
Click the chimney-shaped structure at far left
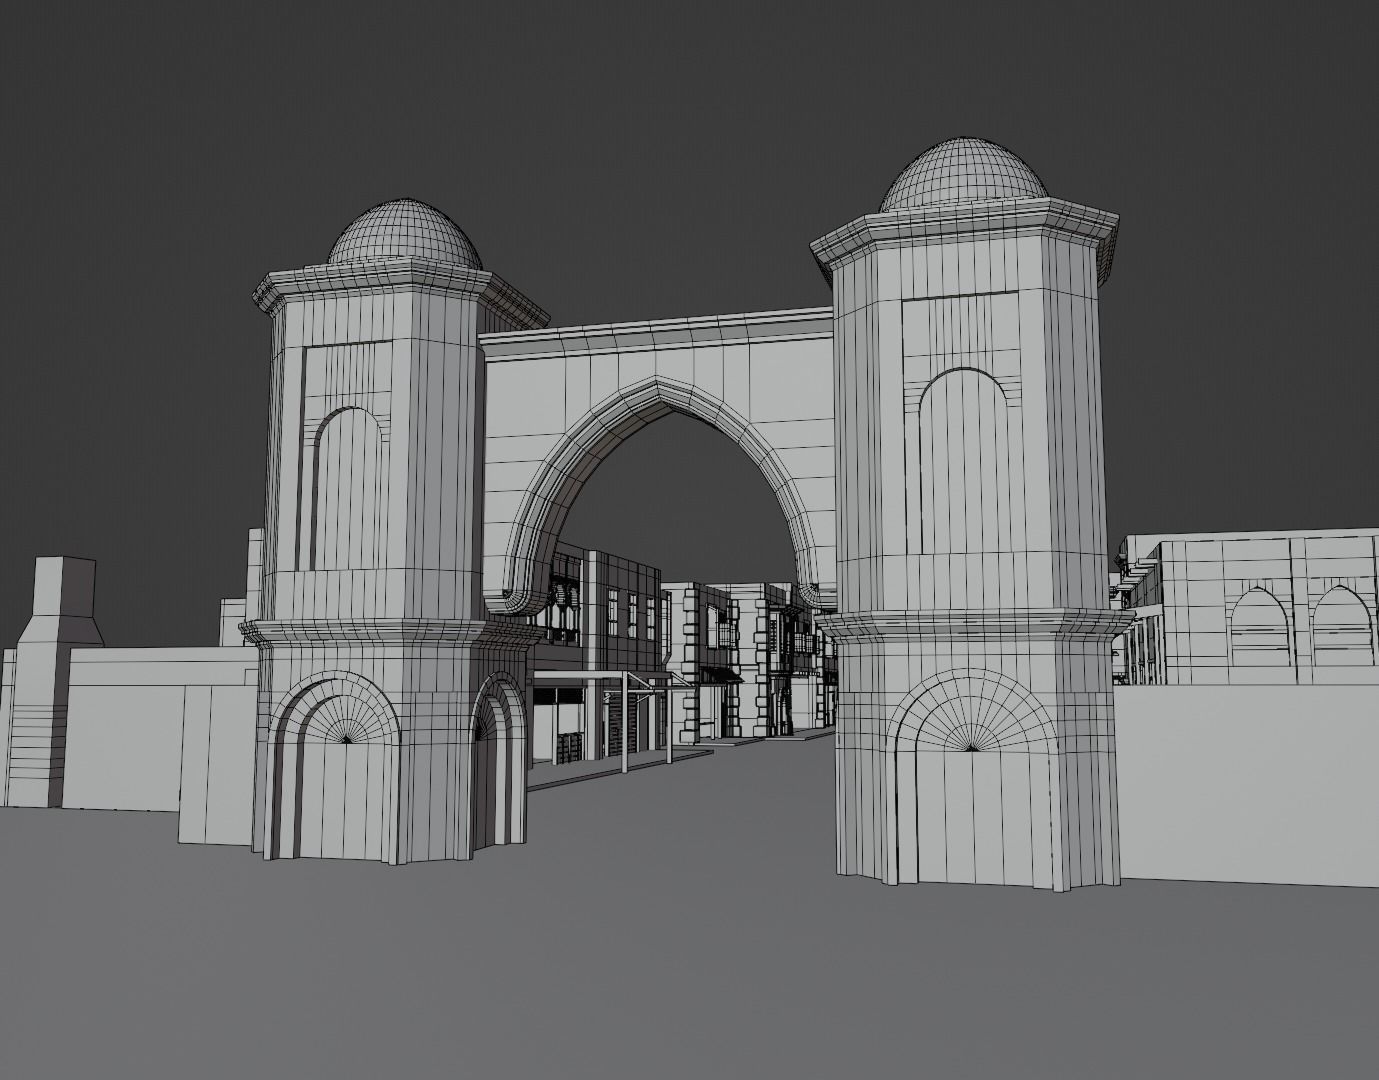(x=55, y=680)
